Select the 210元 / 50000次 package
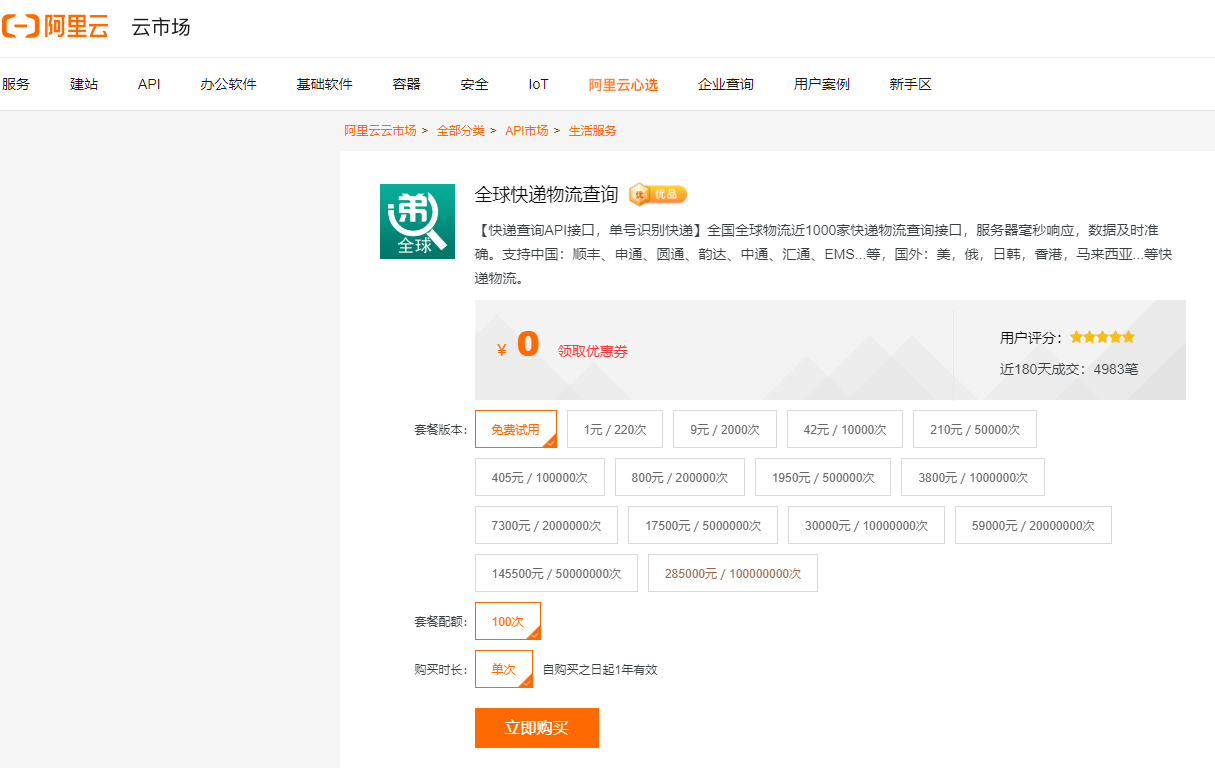 point(975,429)
